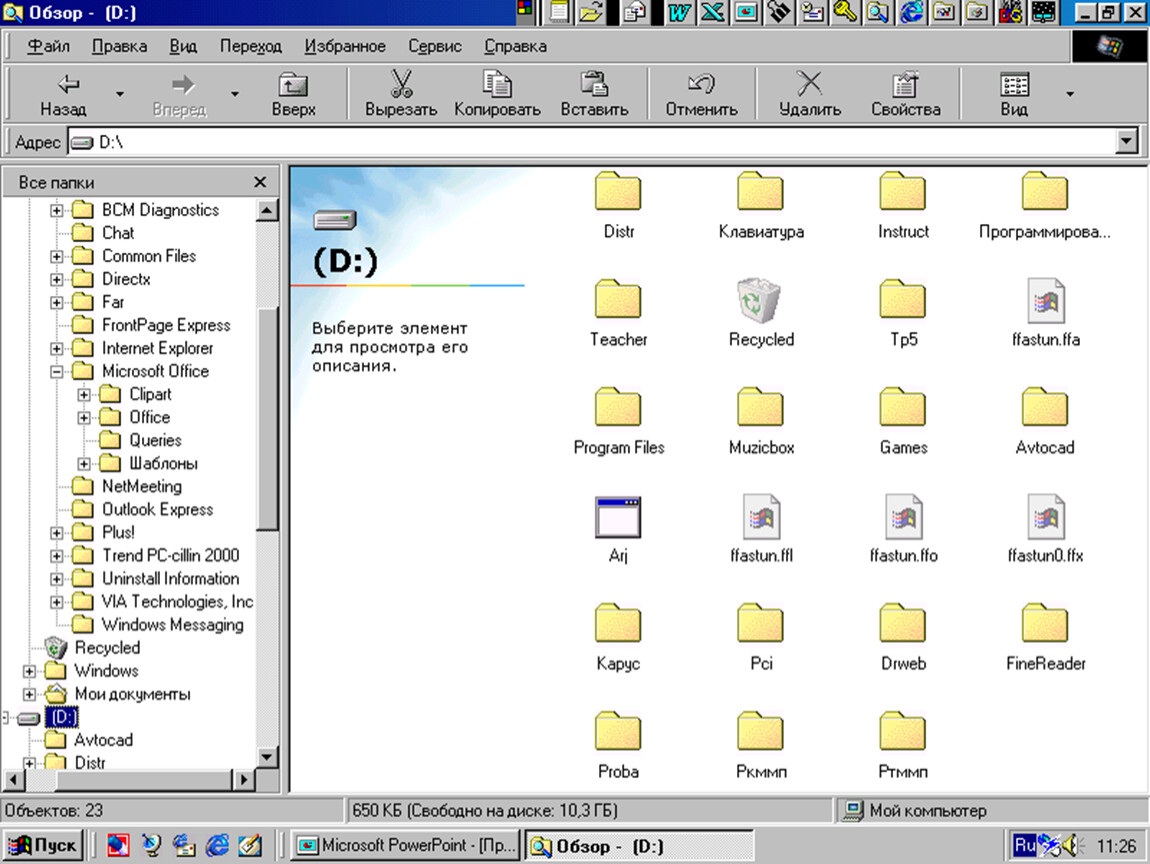Open the Правка menu

coord(120,46)
